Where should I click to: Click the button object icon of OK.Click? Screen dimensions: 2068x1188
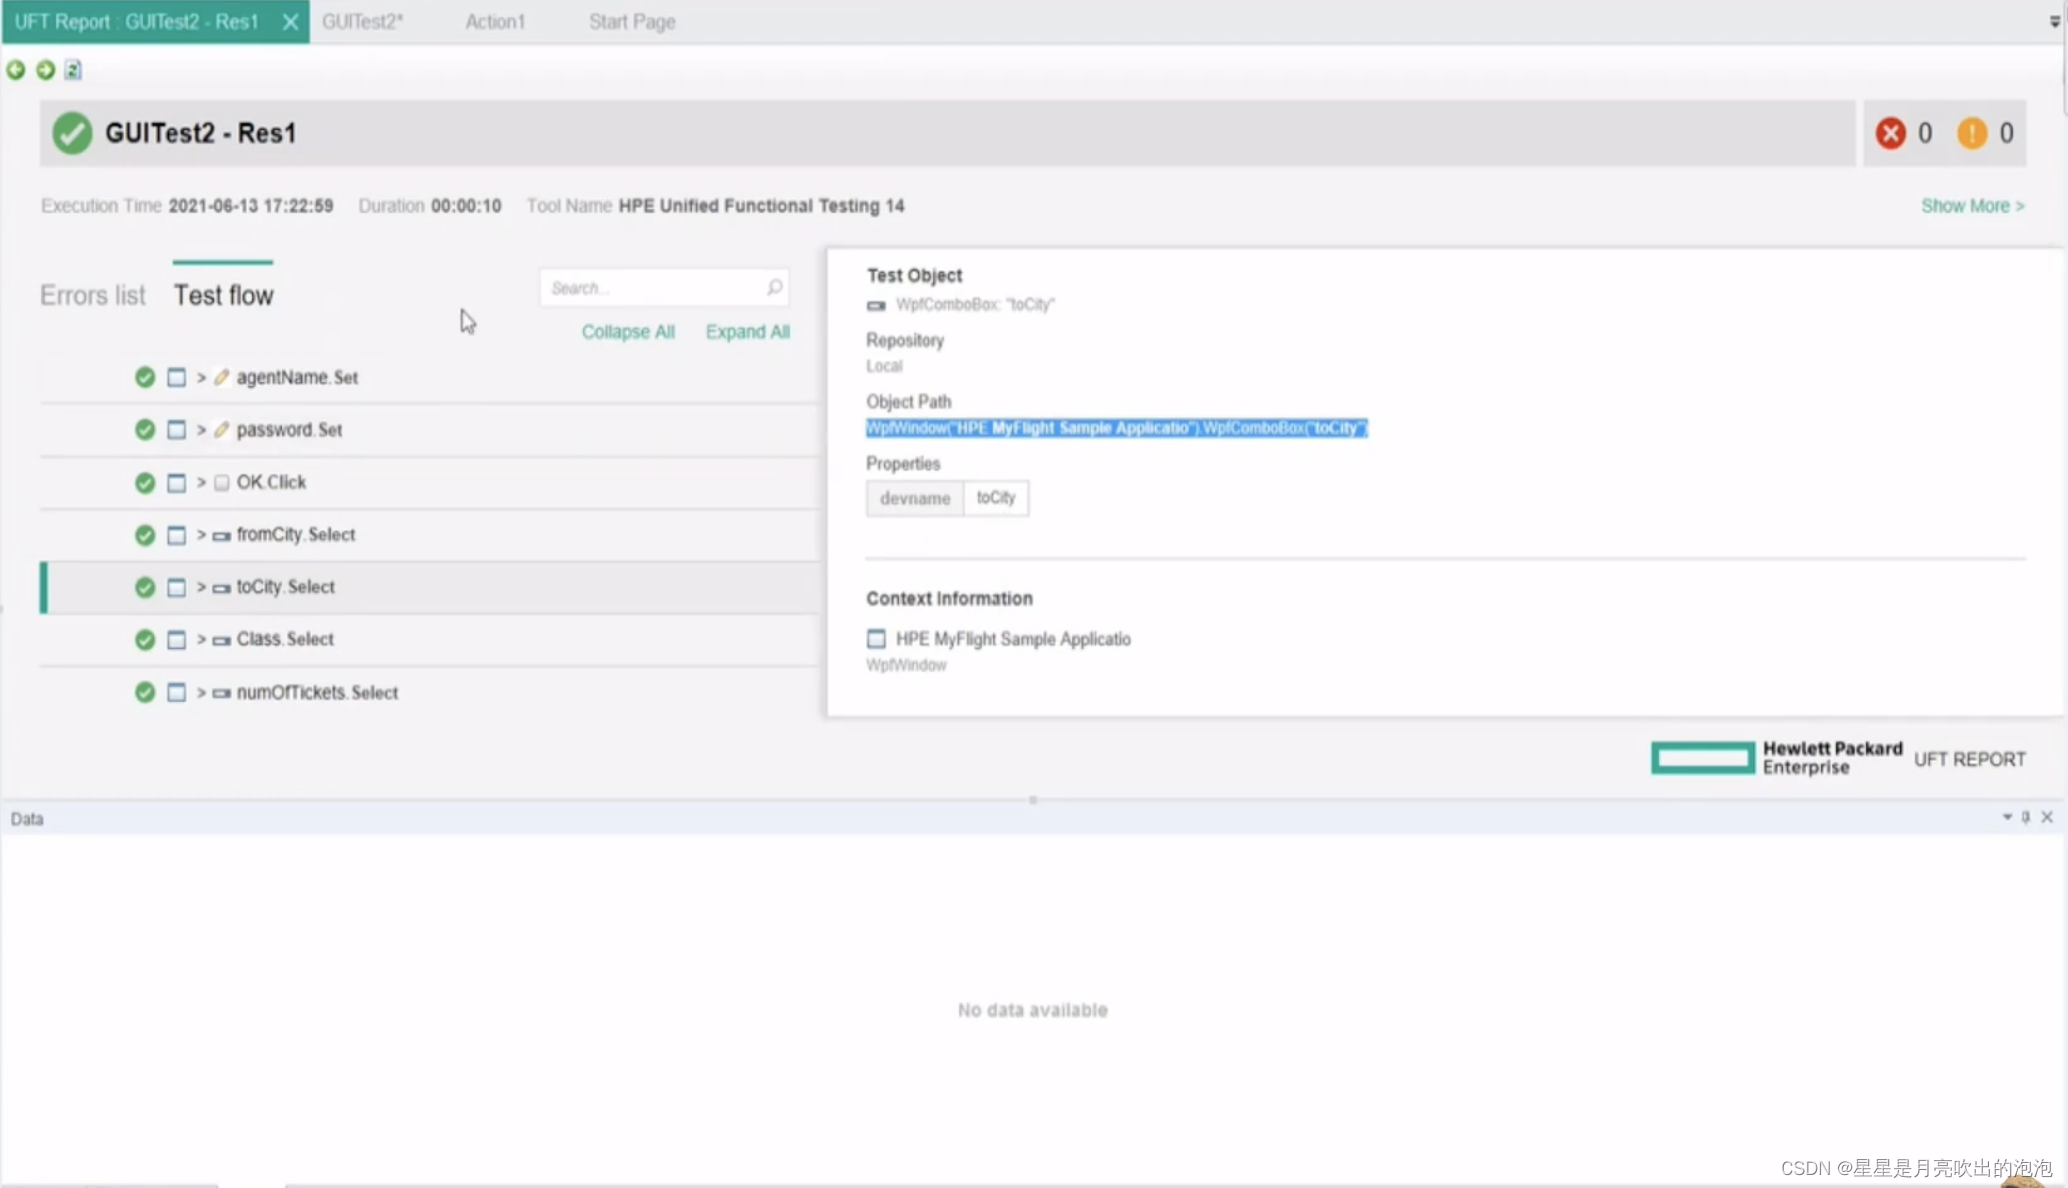click(222, 483)
